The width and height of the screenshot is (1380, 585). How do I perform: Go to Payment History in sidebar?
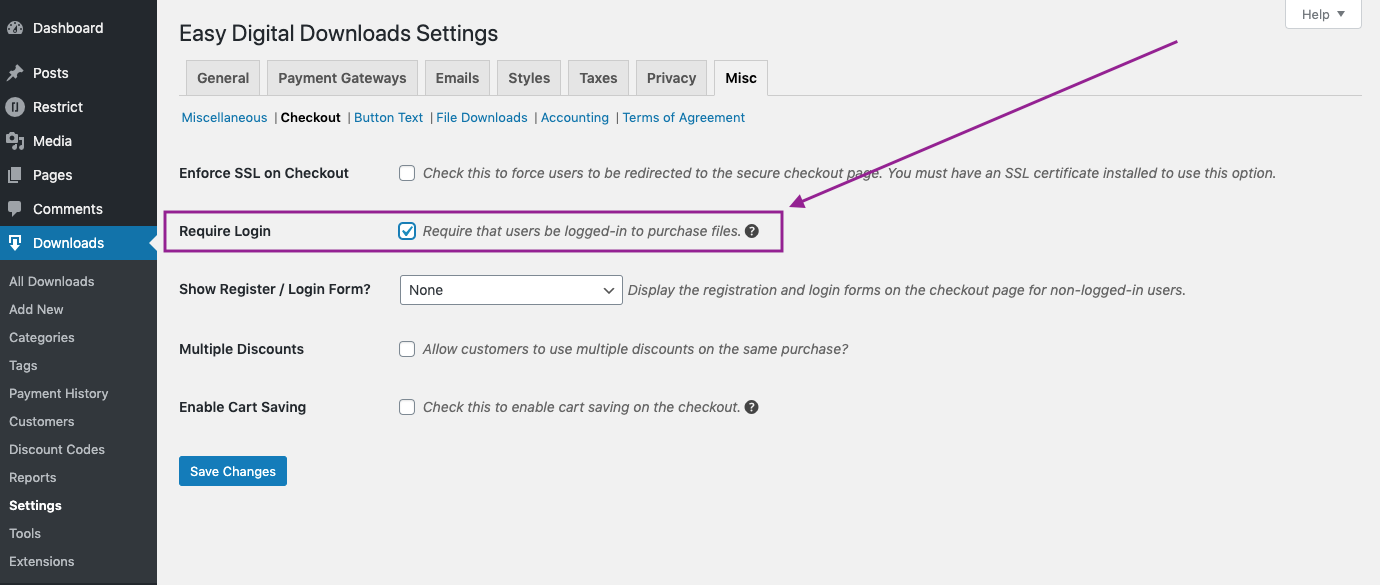coord(59,393)
